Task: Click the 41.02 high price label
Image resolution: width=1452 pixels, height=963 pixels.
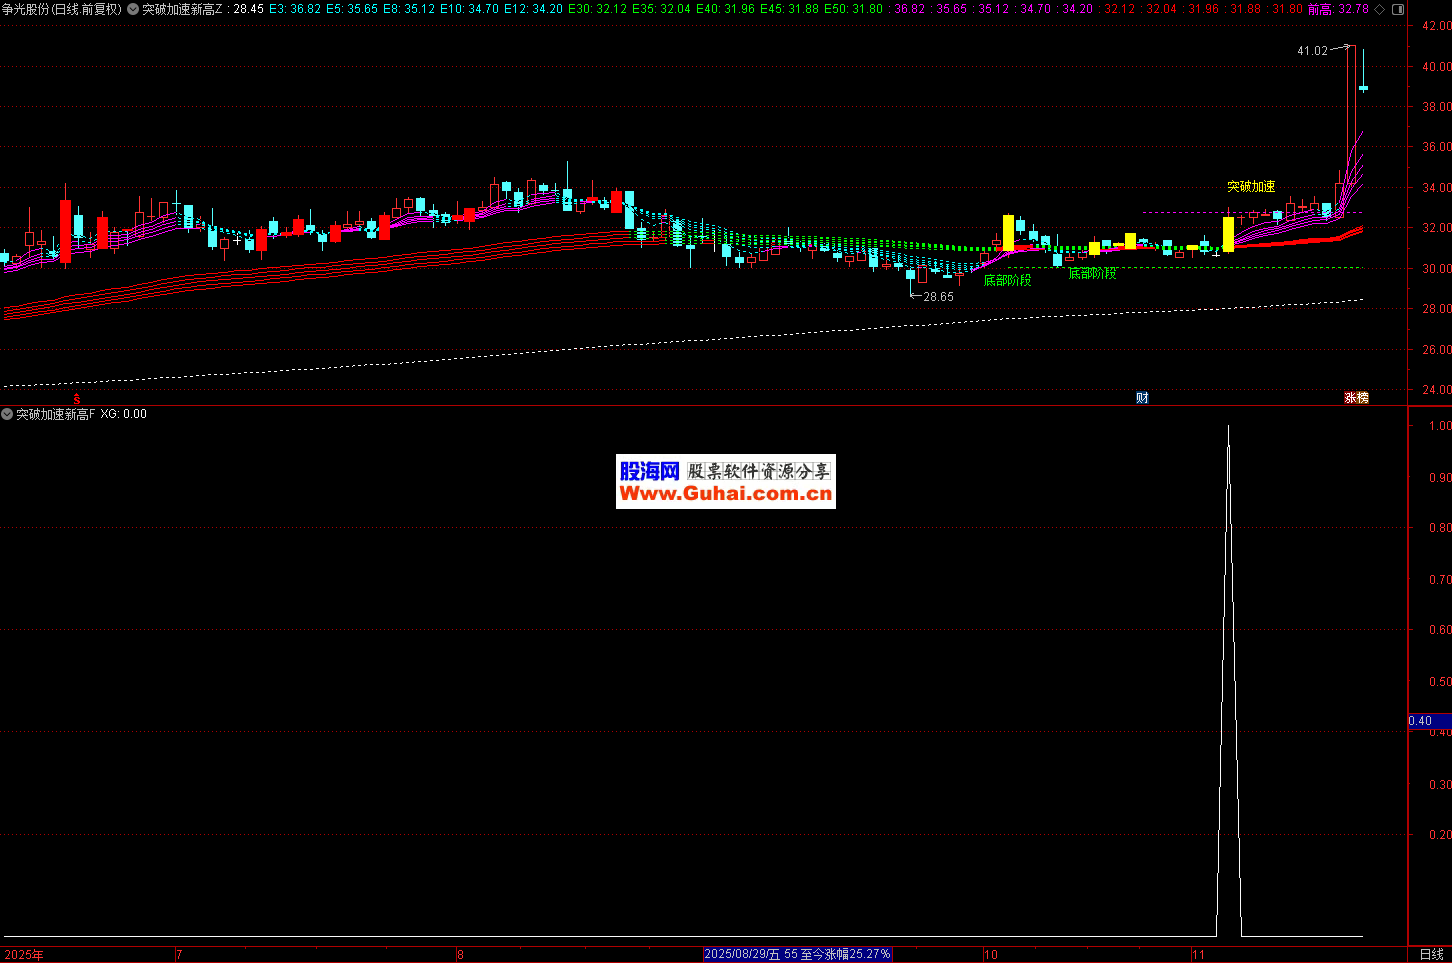Action: (1312, 51)
